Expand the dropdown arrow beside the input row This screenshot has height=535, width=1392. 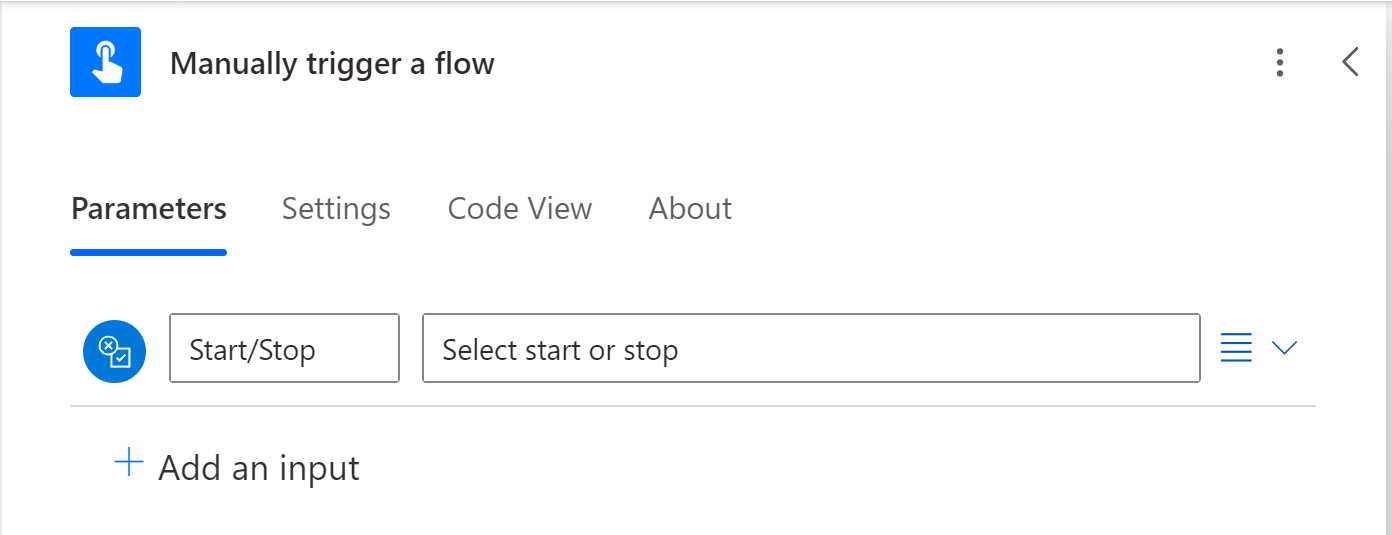(x=1284, y=348)
